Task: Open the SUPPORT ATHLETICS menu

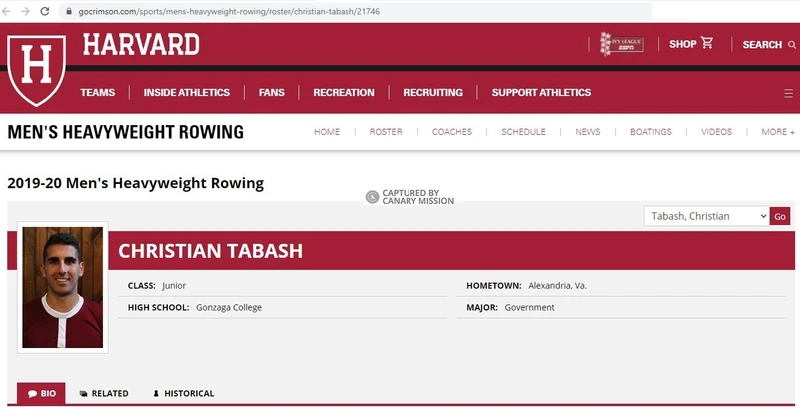Action: (541, 92)
